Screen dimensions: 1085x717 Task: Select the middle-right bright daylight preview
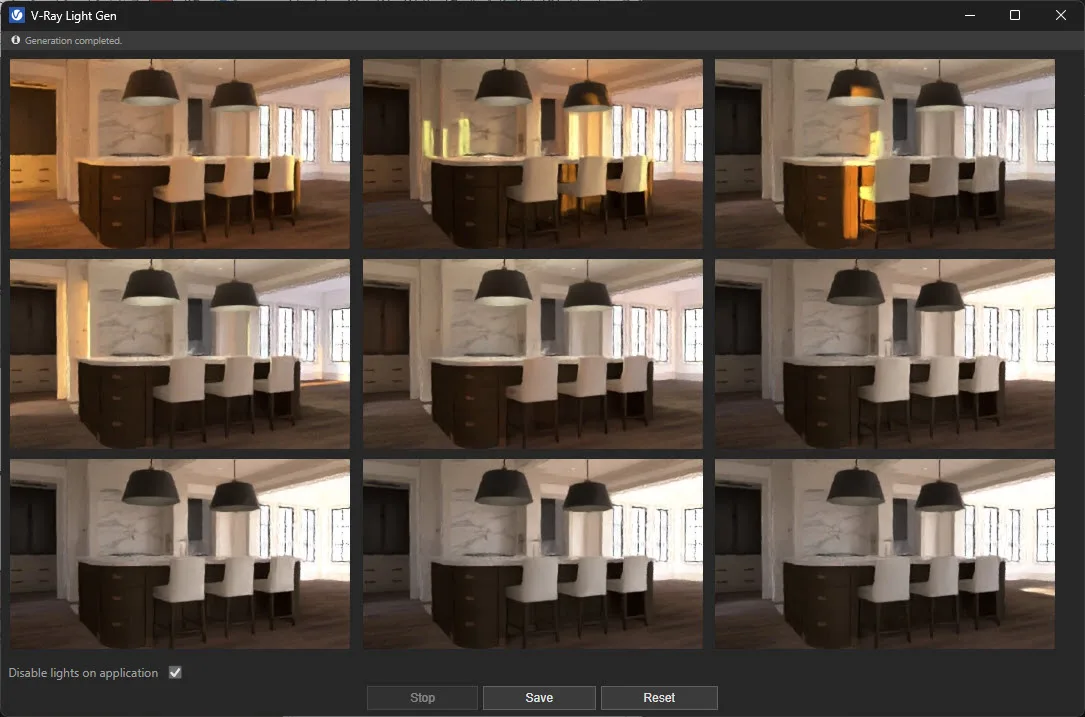(884, 353)
